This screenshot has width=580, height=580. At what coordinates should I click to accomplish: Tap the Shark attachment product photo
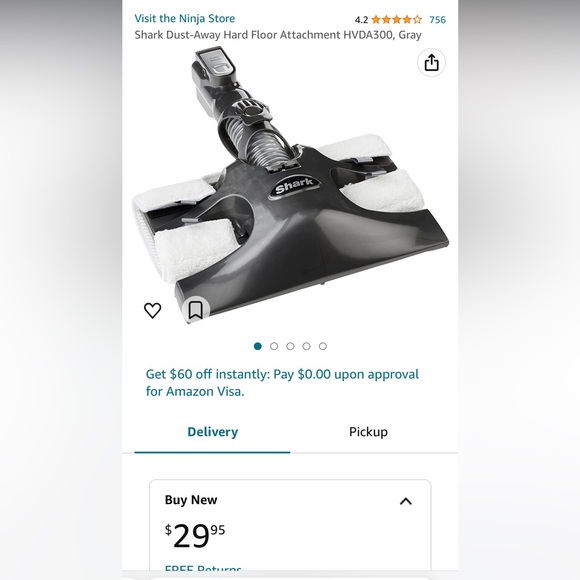coord(290,185)
